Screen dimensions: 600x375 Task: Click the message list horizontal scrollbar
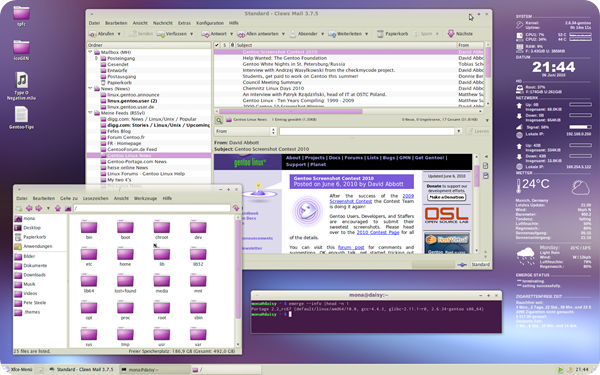pyautogui.click(x=290, y=111)
